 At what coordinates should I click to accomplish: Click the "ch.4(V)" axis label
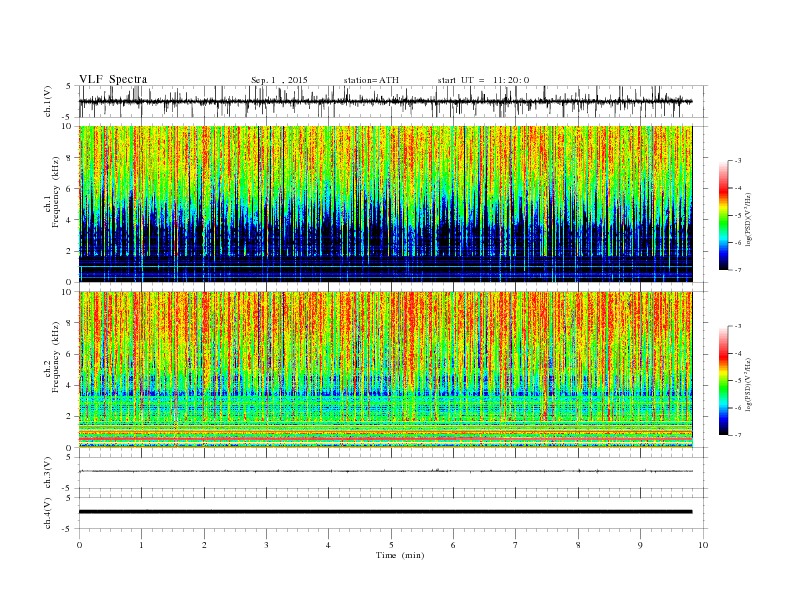48,513
